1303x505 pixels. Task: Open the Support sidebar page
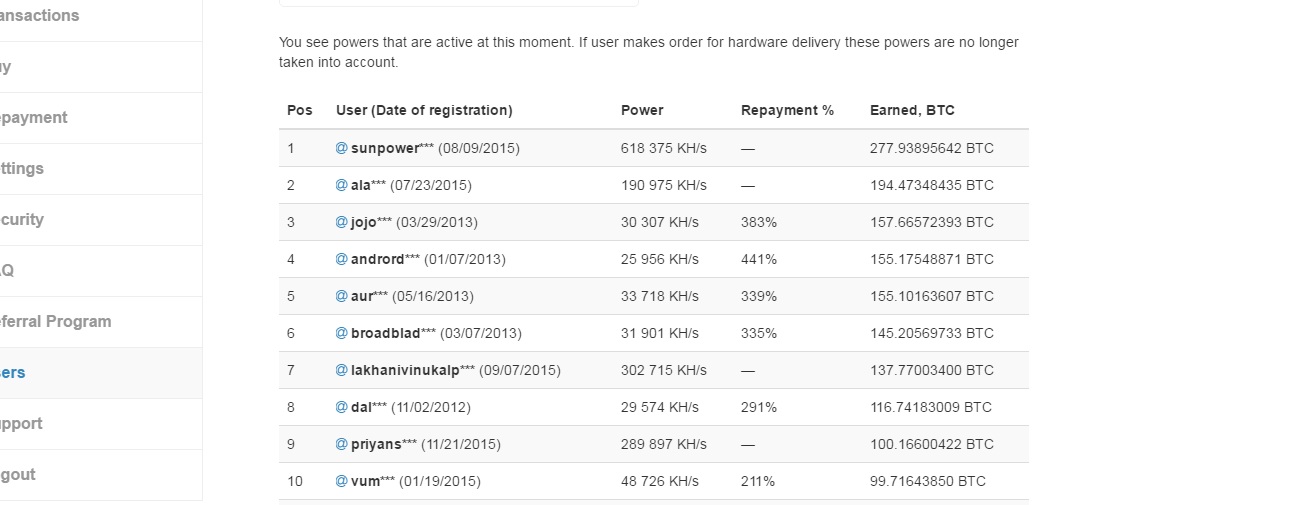point(22,424)
